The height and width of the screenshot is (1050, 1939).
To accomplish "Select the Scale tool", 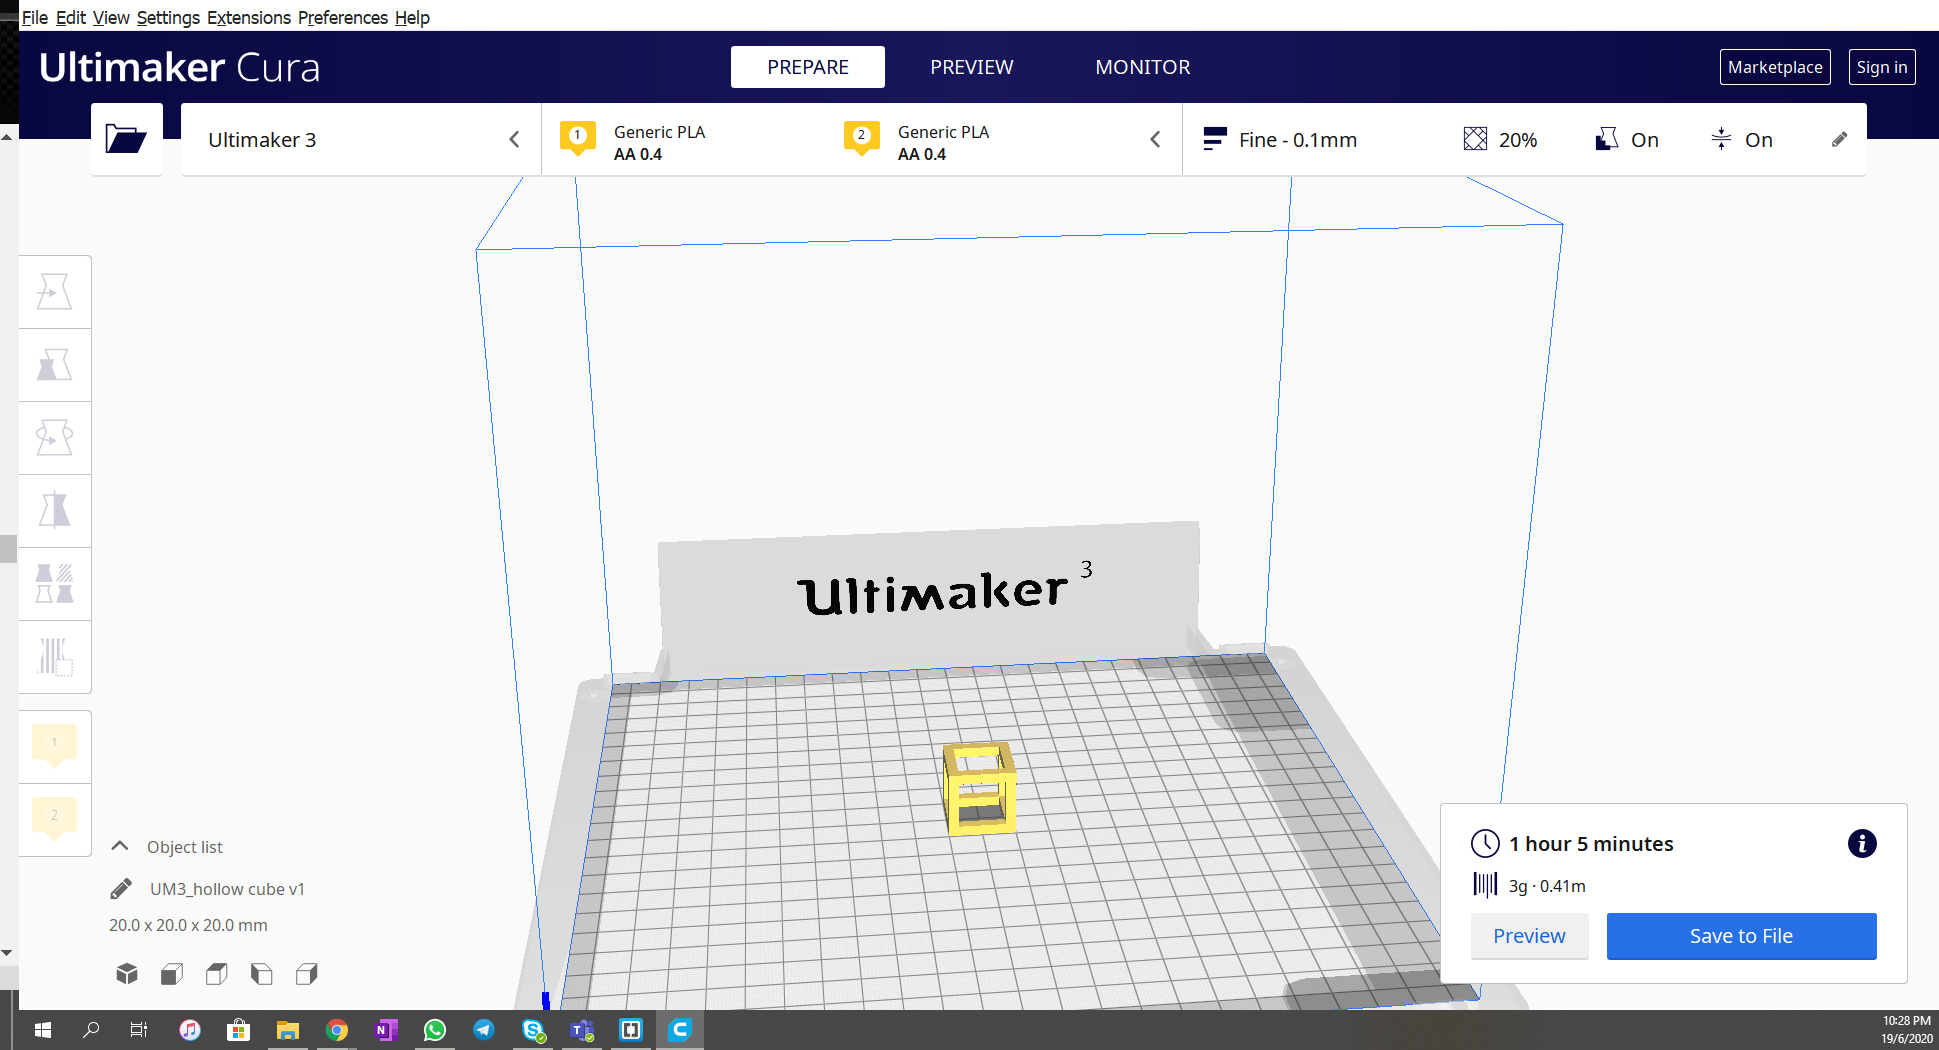I will pos(55,365).
